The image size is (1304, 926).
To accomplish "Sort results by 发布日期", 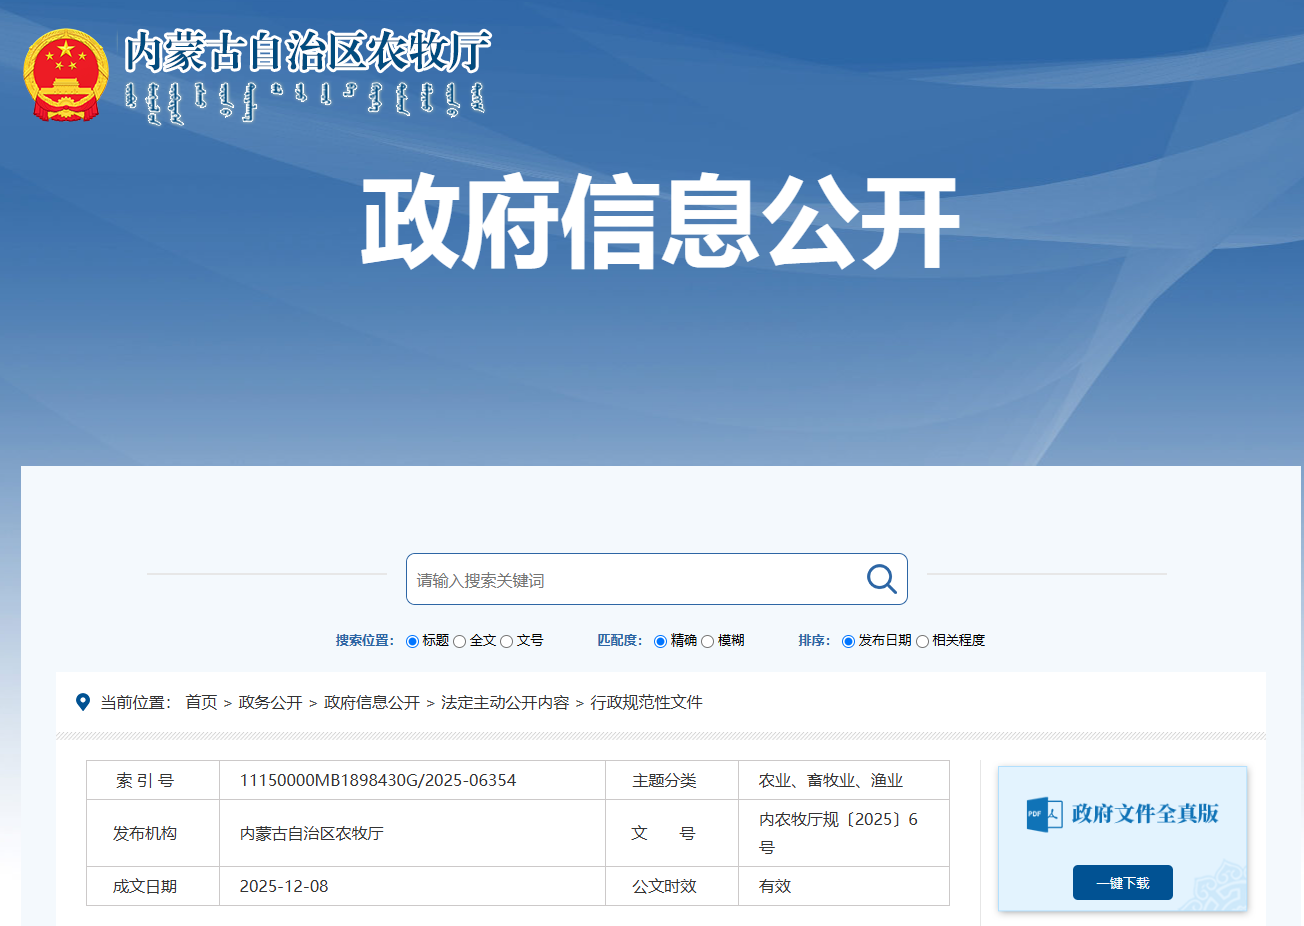I will 848,641.
